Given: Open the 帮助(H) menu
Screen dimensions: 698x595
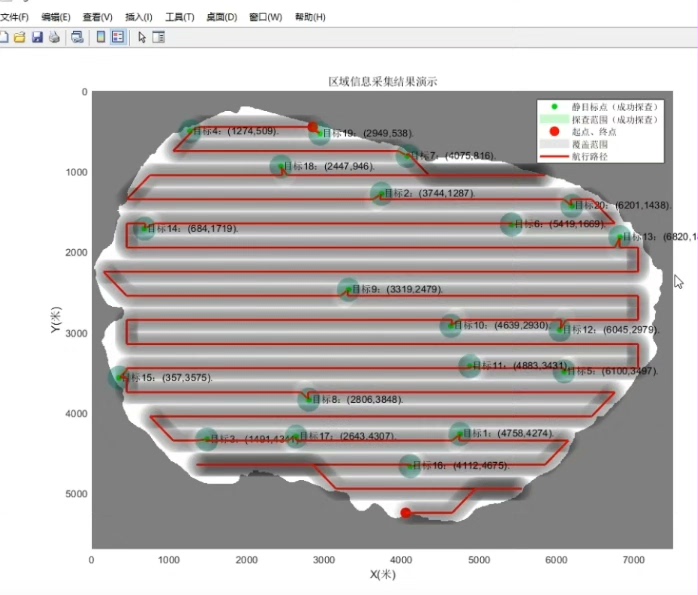Looking at the screenshot, I should [x=310, y=17].
